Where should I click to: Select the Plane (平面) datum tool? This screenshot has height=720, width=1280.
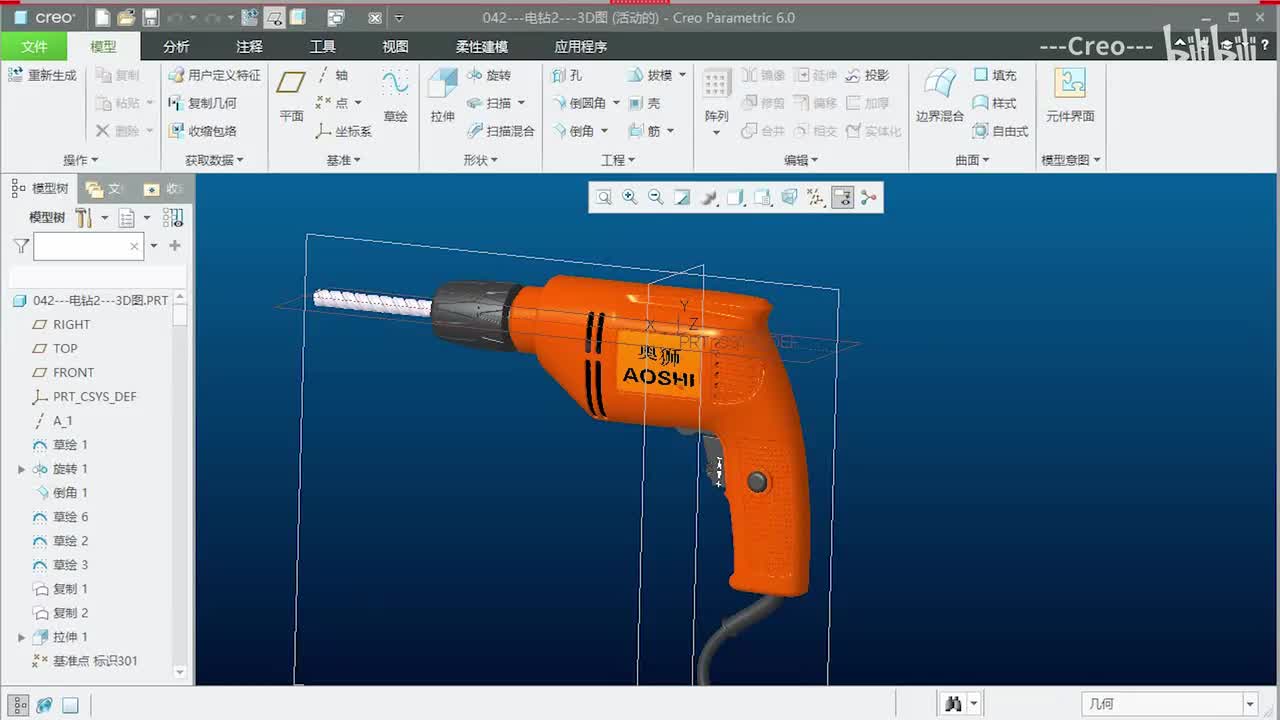[x=291, y=96]
